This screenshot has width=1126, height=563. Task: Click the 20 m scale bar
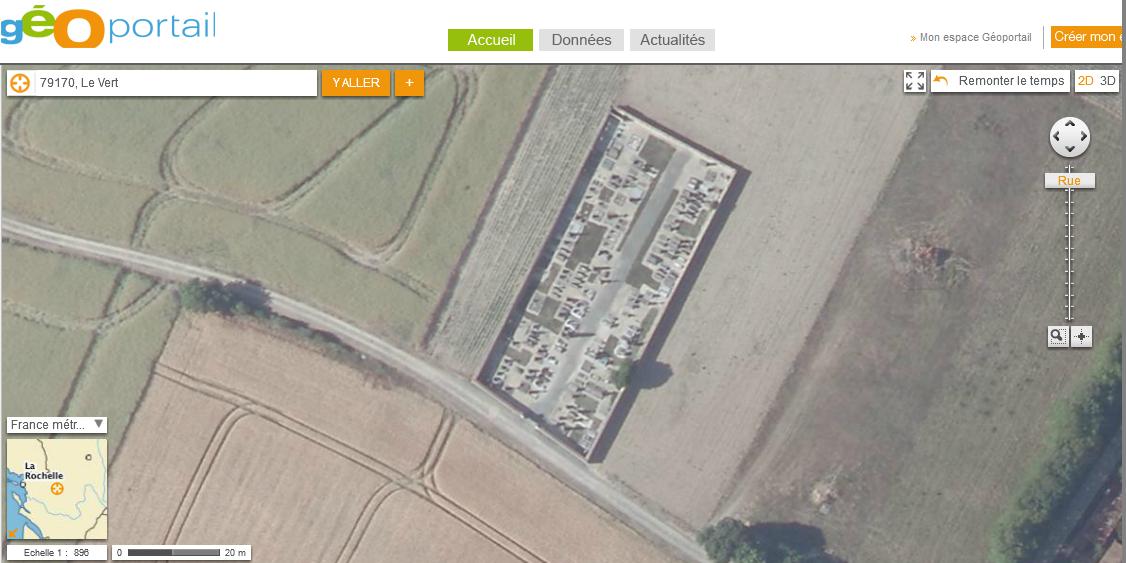tap(182, 553)
